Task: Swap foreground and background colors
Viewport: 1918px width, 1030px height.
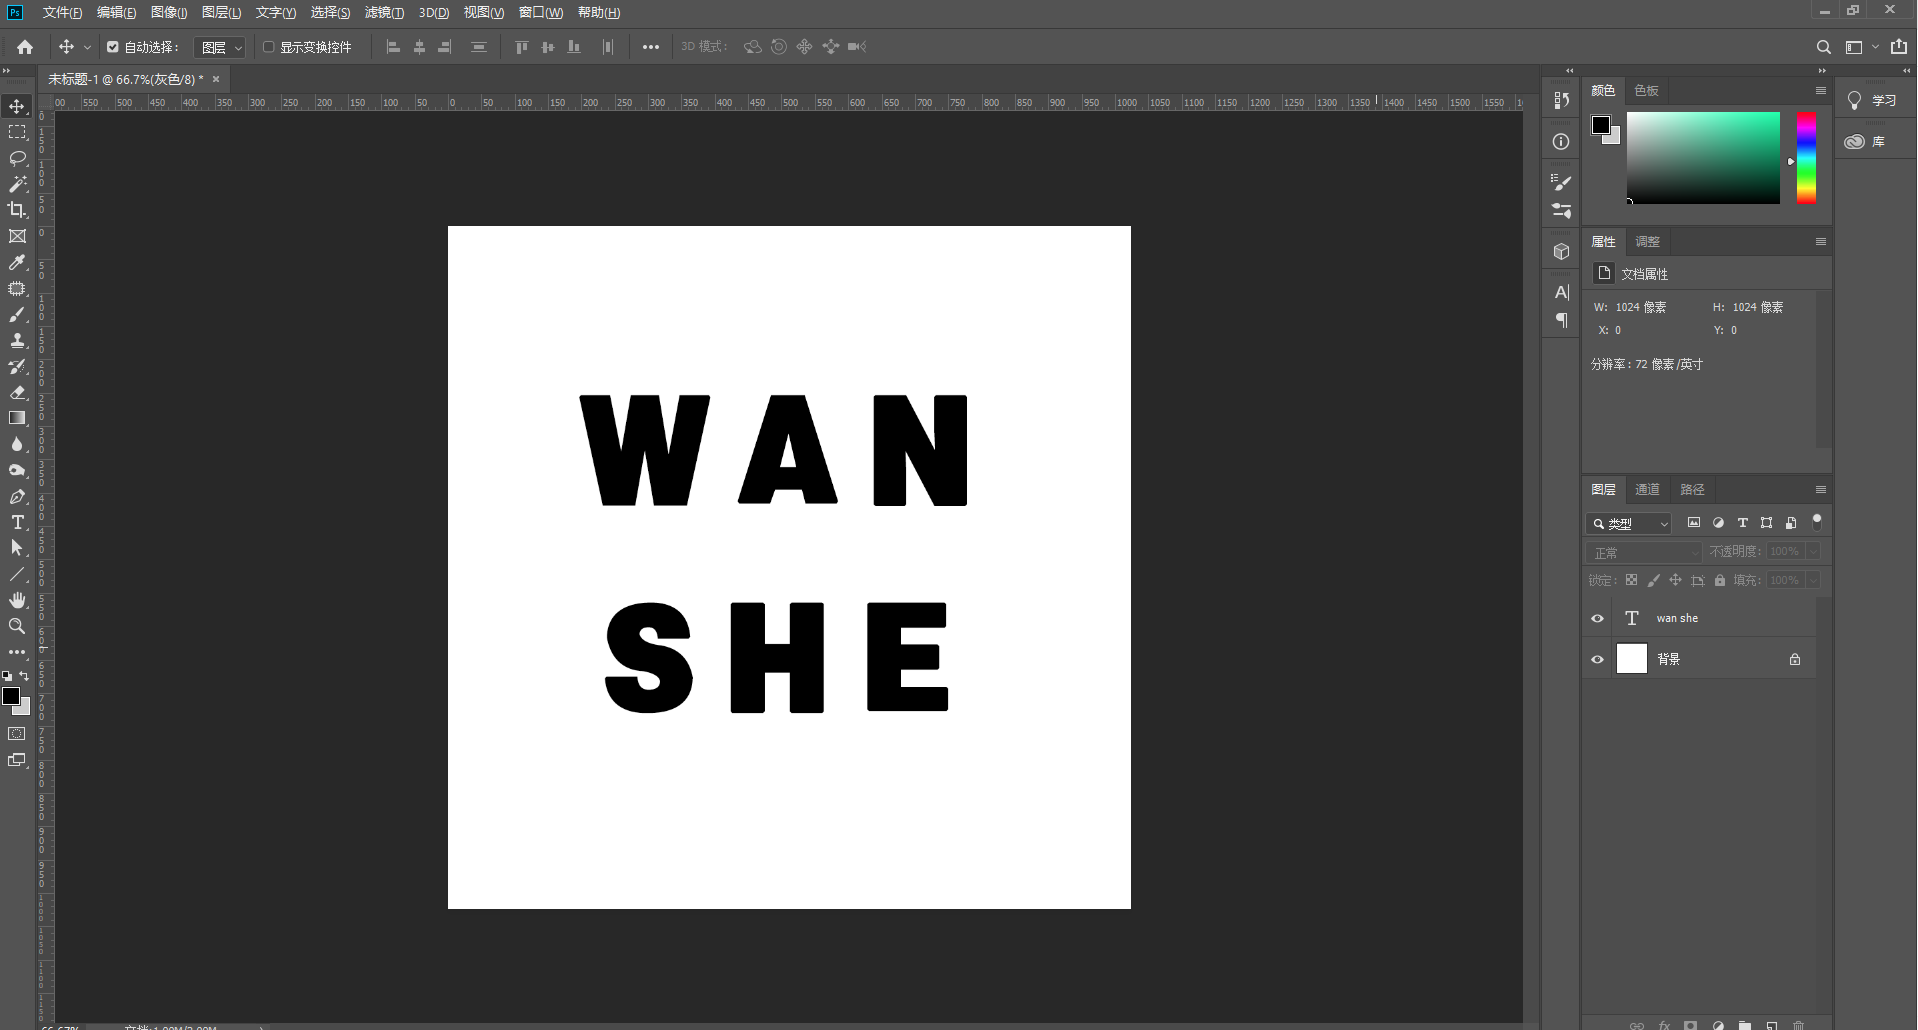Action: coord(25,677)
